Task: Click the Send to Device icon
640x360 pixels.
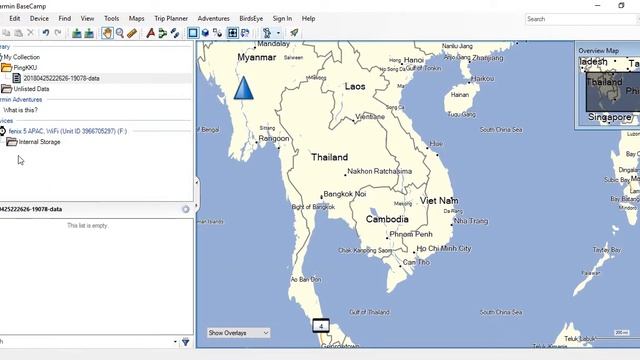Action: [x=76, y=33]
